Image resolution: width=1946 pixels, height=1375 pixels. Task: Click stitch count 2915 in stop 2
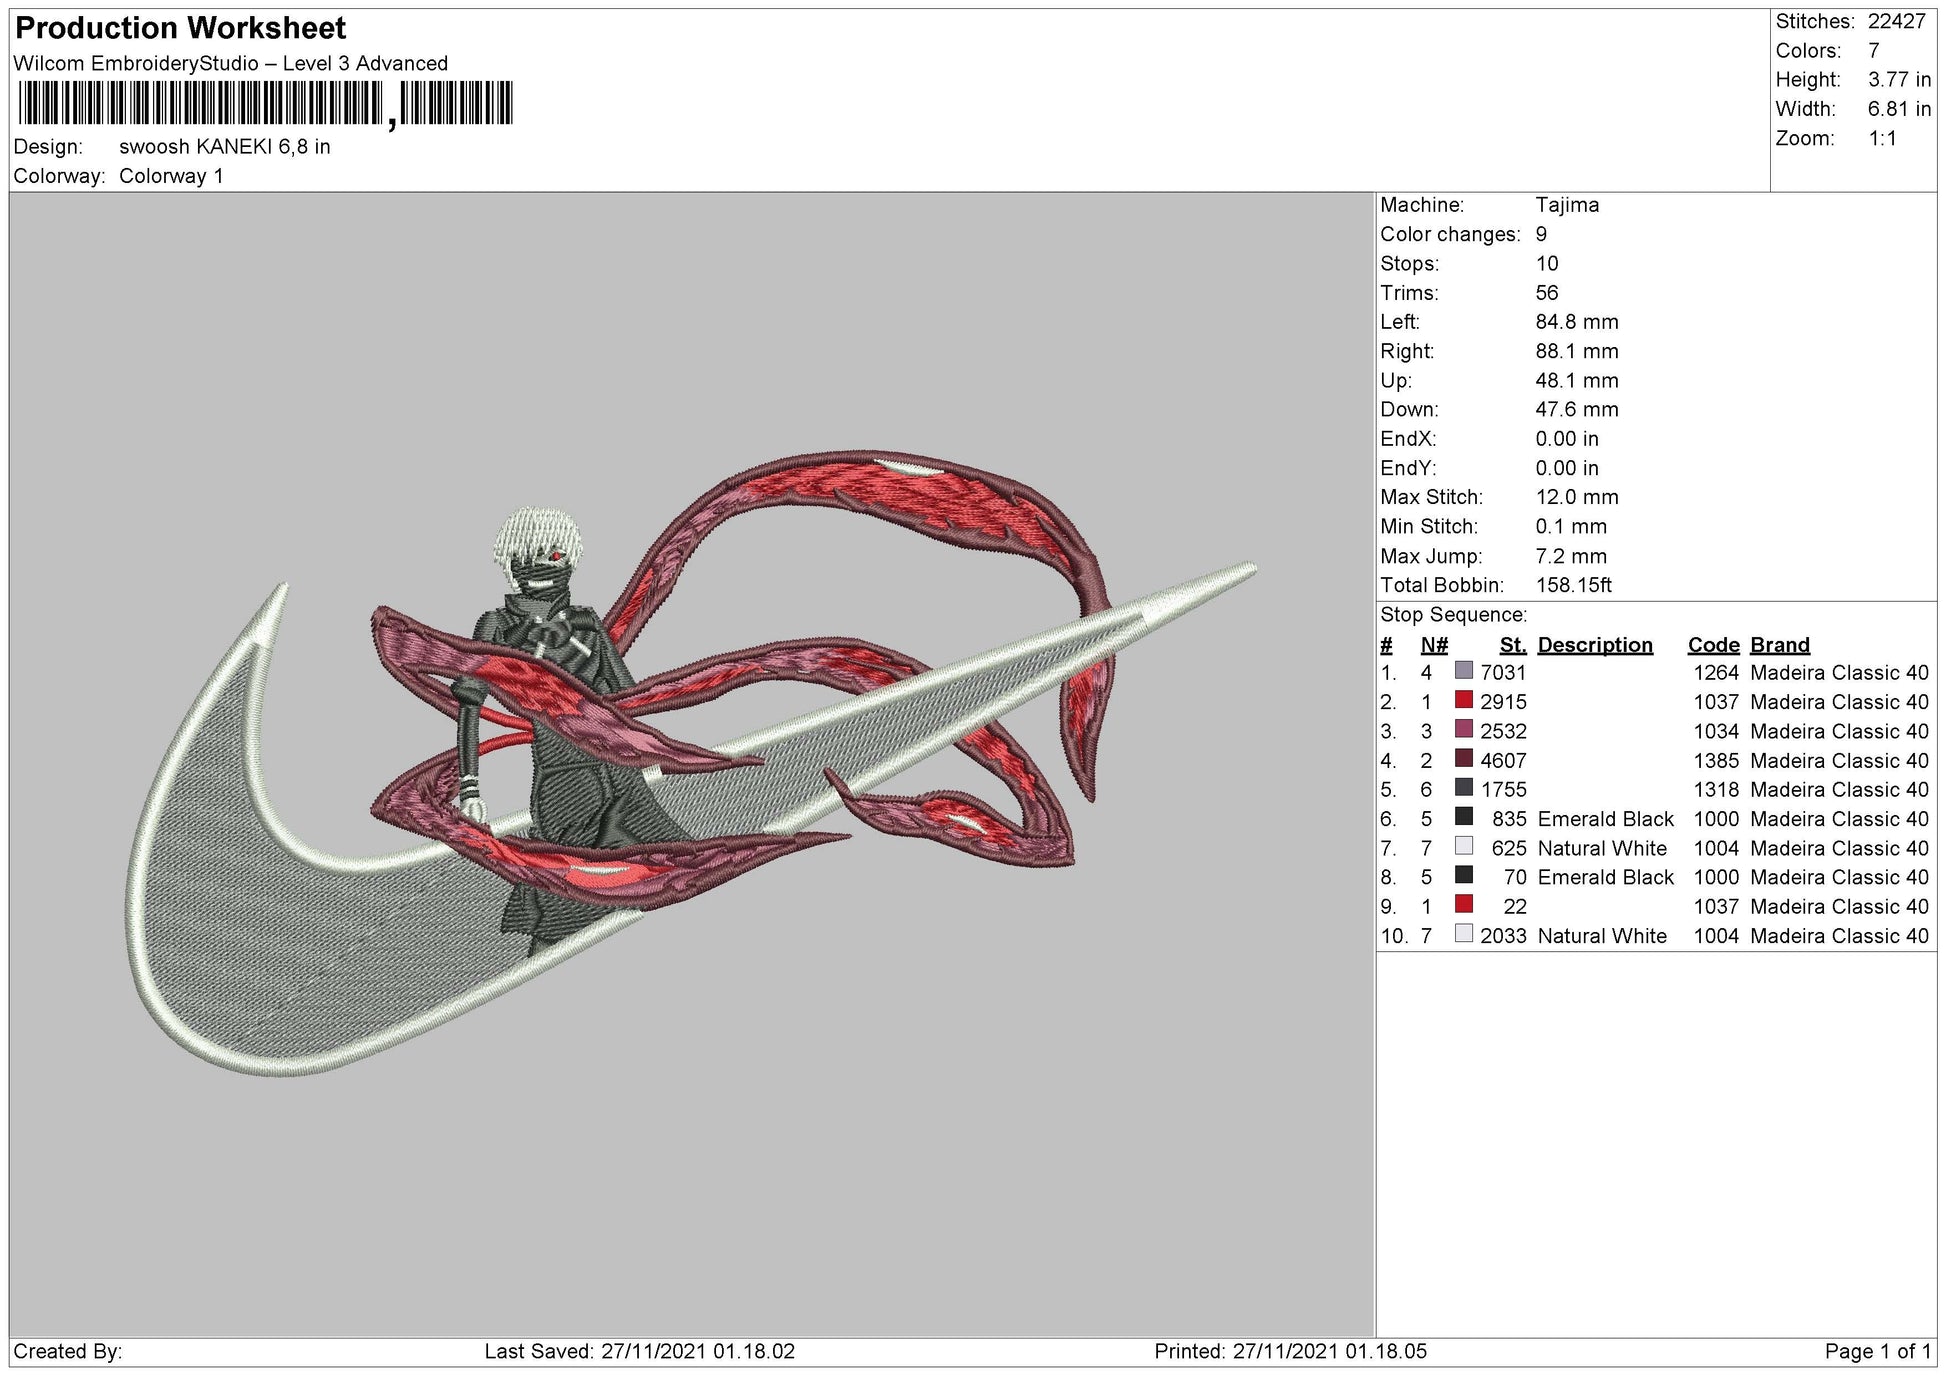[1503, 702]
